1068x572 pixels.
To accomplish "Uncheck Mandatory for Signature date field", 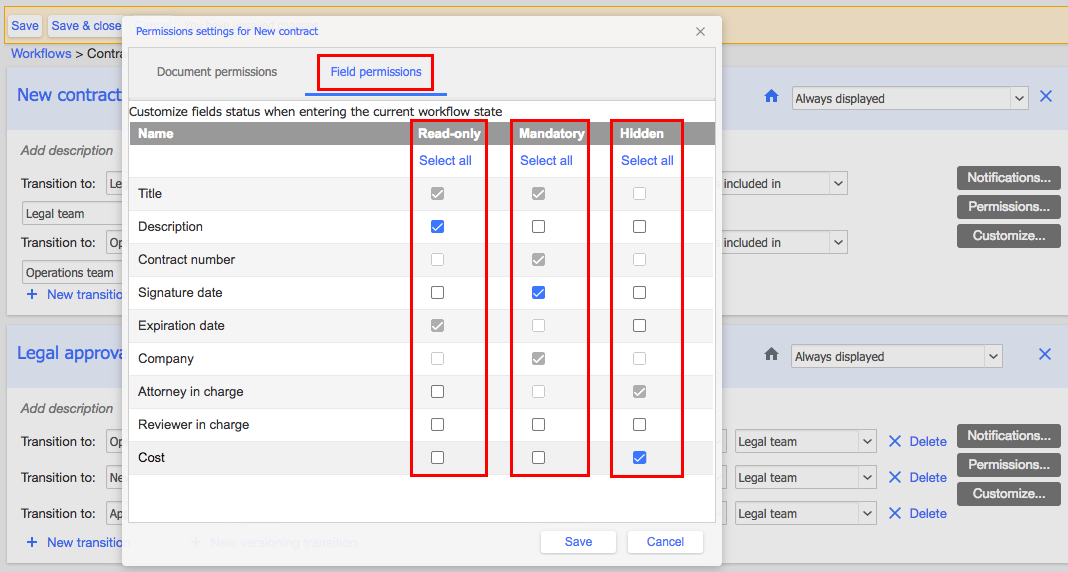I will (538, 293).
